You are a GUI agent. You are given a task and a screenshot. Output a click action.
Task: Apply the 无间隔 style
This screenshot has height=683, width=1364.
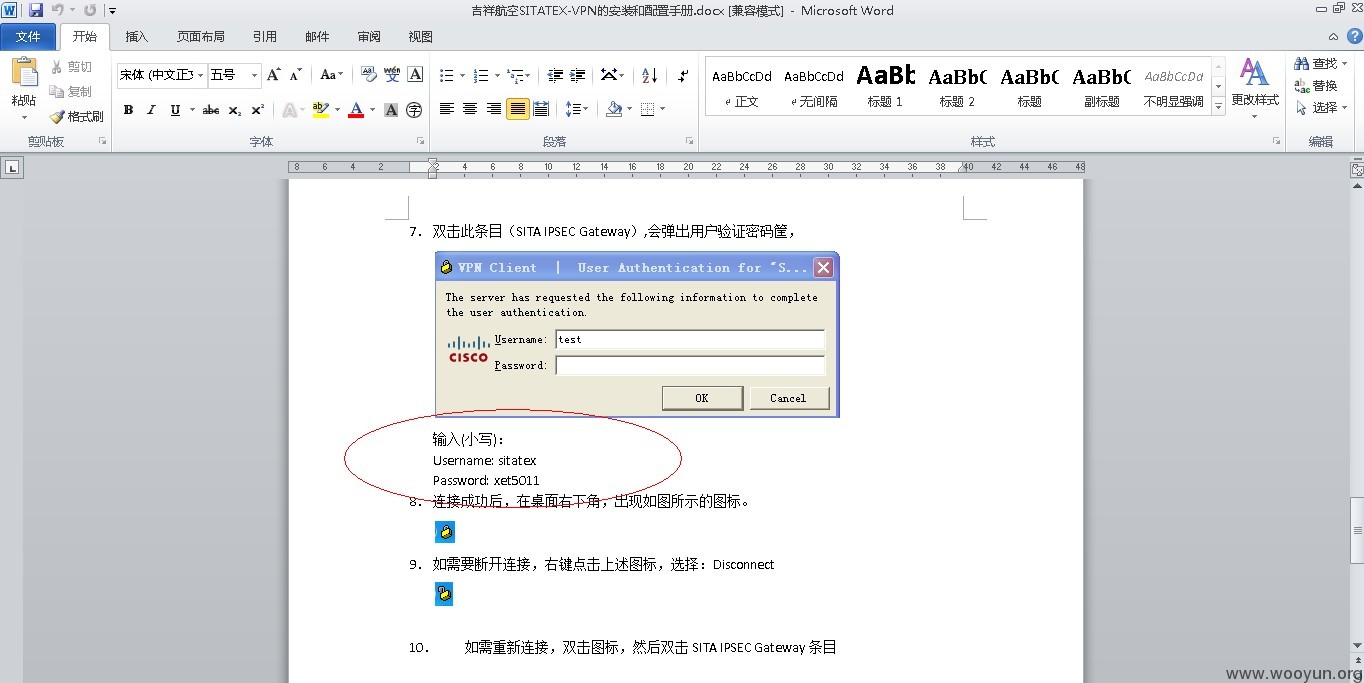point(813,86)
